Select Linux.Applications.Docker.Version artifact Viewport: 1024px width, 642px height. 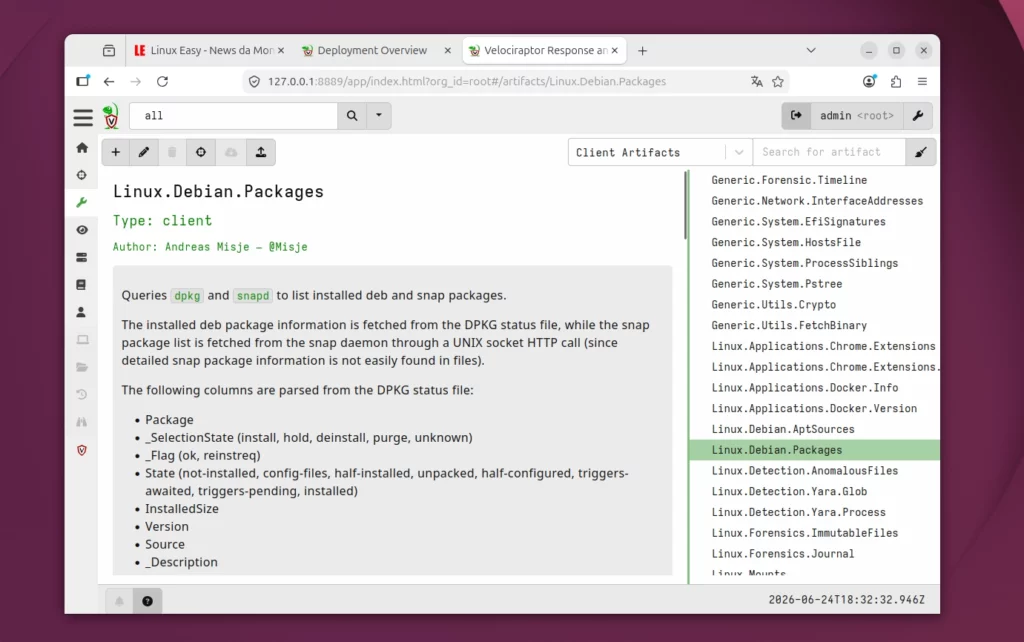pos(814,409)
